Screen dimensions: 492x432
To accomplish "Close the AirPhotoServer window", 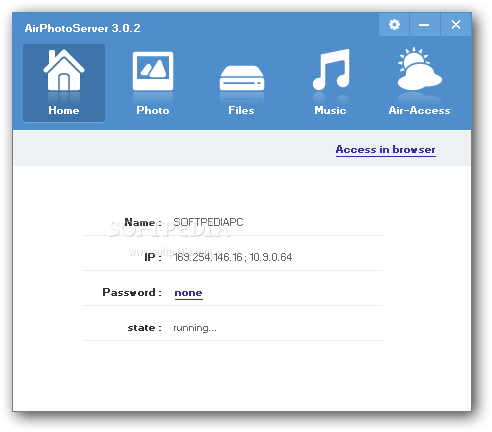I will pyautogui.click(x=456, y=25).
